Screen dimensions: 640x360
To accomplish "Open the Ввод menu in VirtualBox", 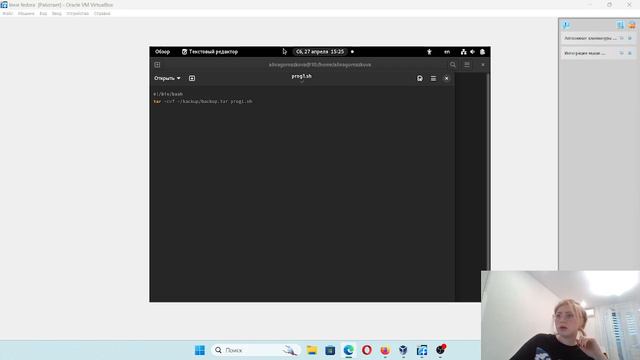I will (57, 13).
